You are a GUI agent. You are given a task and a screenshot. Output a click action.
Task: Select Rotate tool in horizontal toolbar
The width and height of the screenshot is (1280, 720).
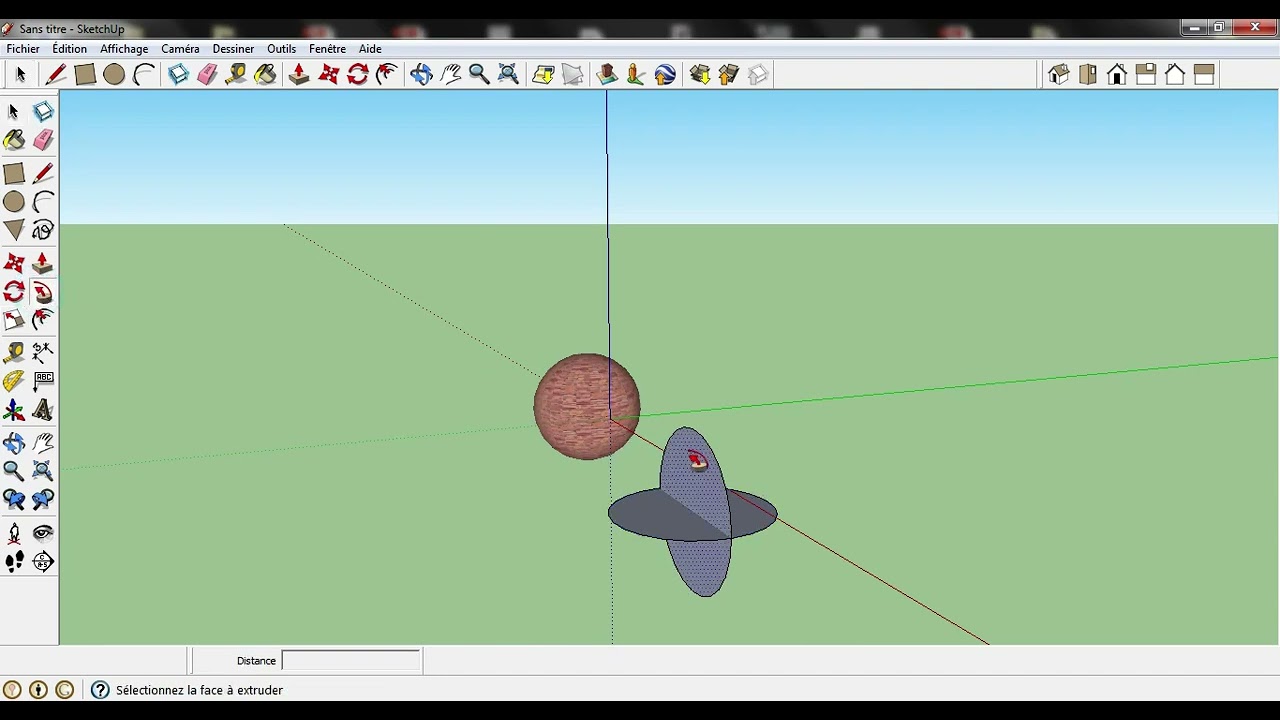pyautogui.click(x=358, y=74)
